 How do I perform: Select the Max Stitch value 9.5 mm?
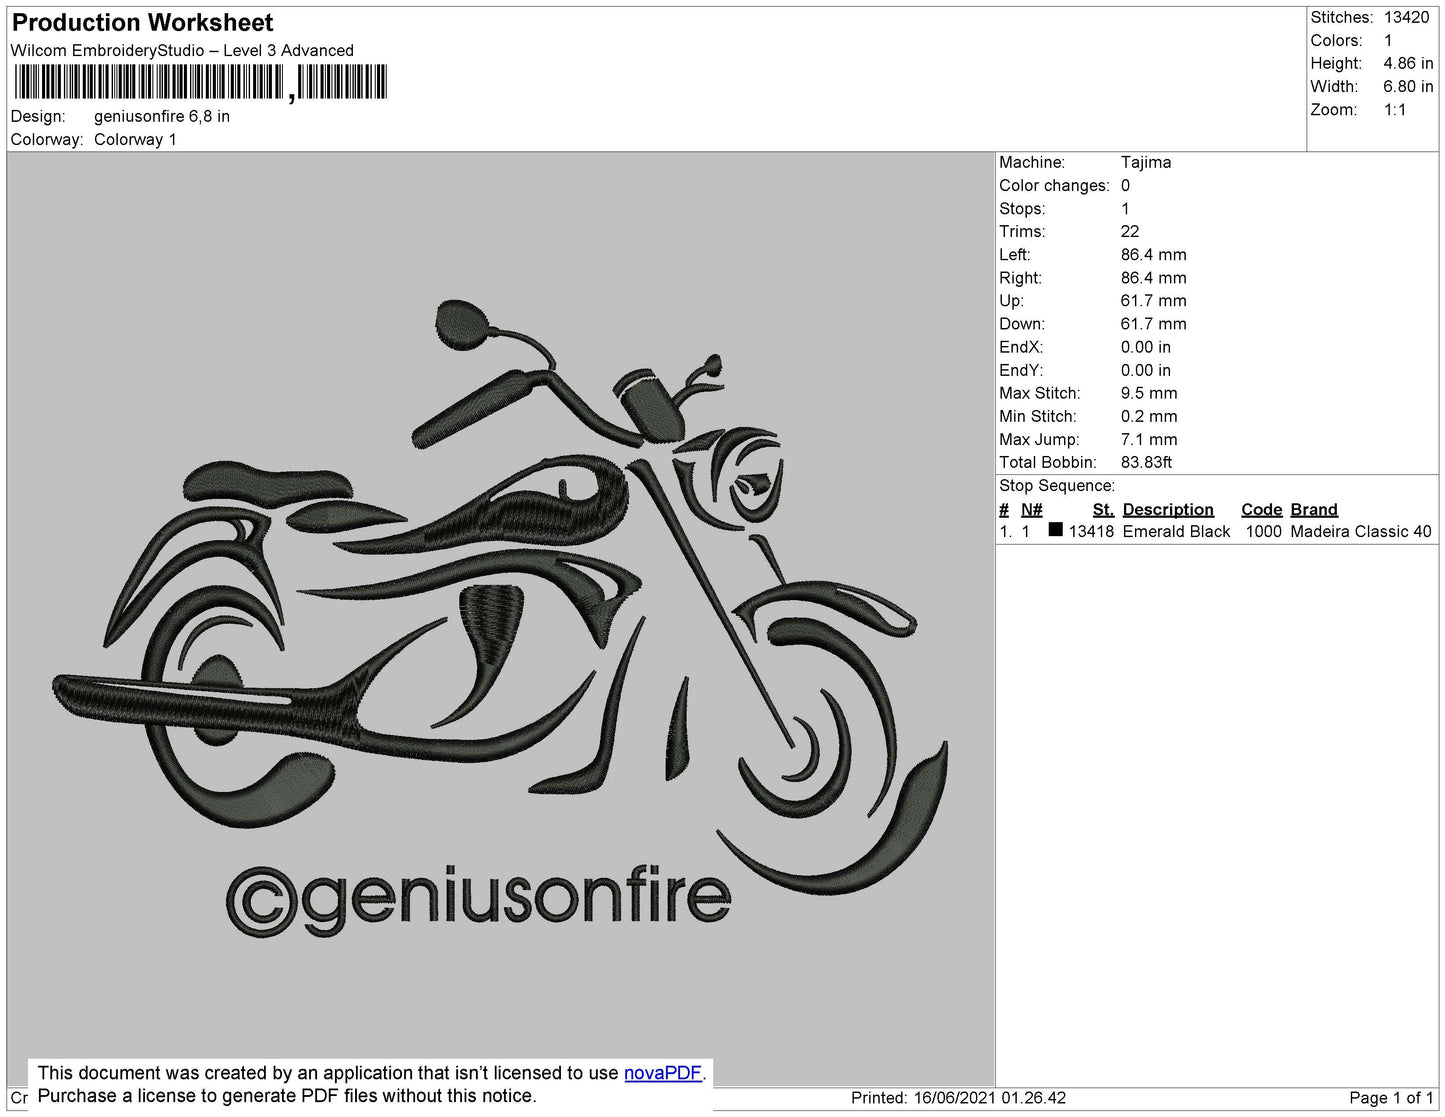tap(1149, 393)
